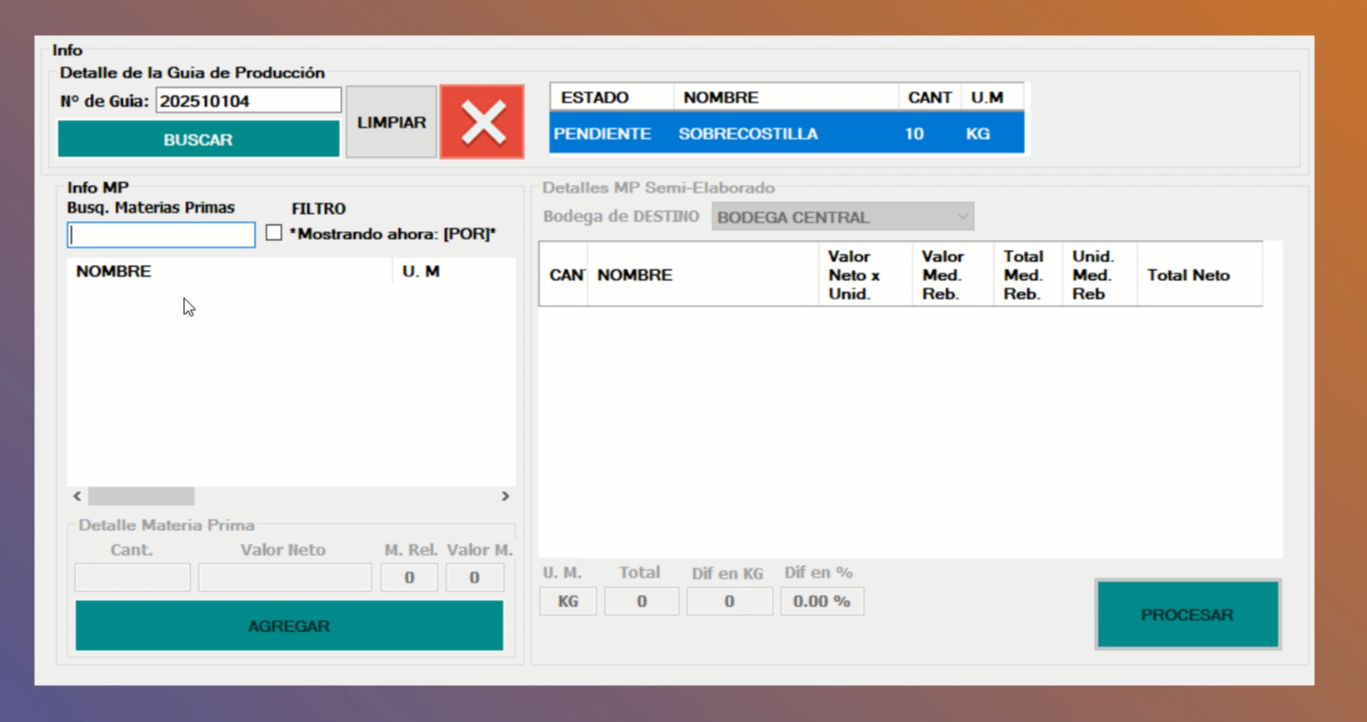Click the NOMBRE column header in materials list
The height and width of the screenshot is (722, 1367).
(x=229, y=272)
